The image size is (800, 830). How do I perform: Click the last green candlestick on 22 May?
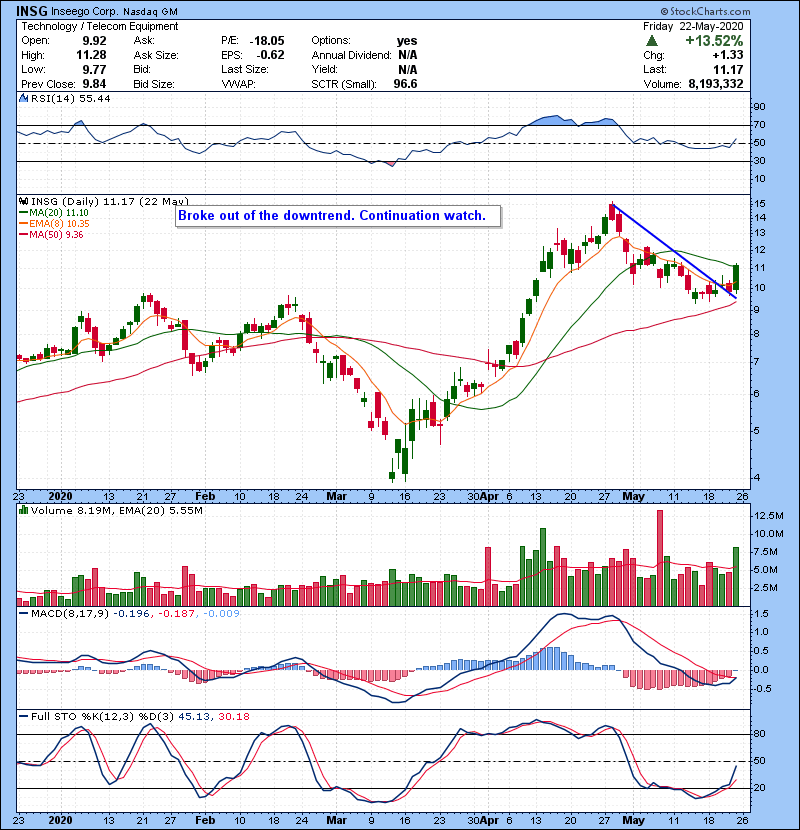click(736, 277)
